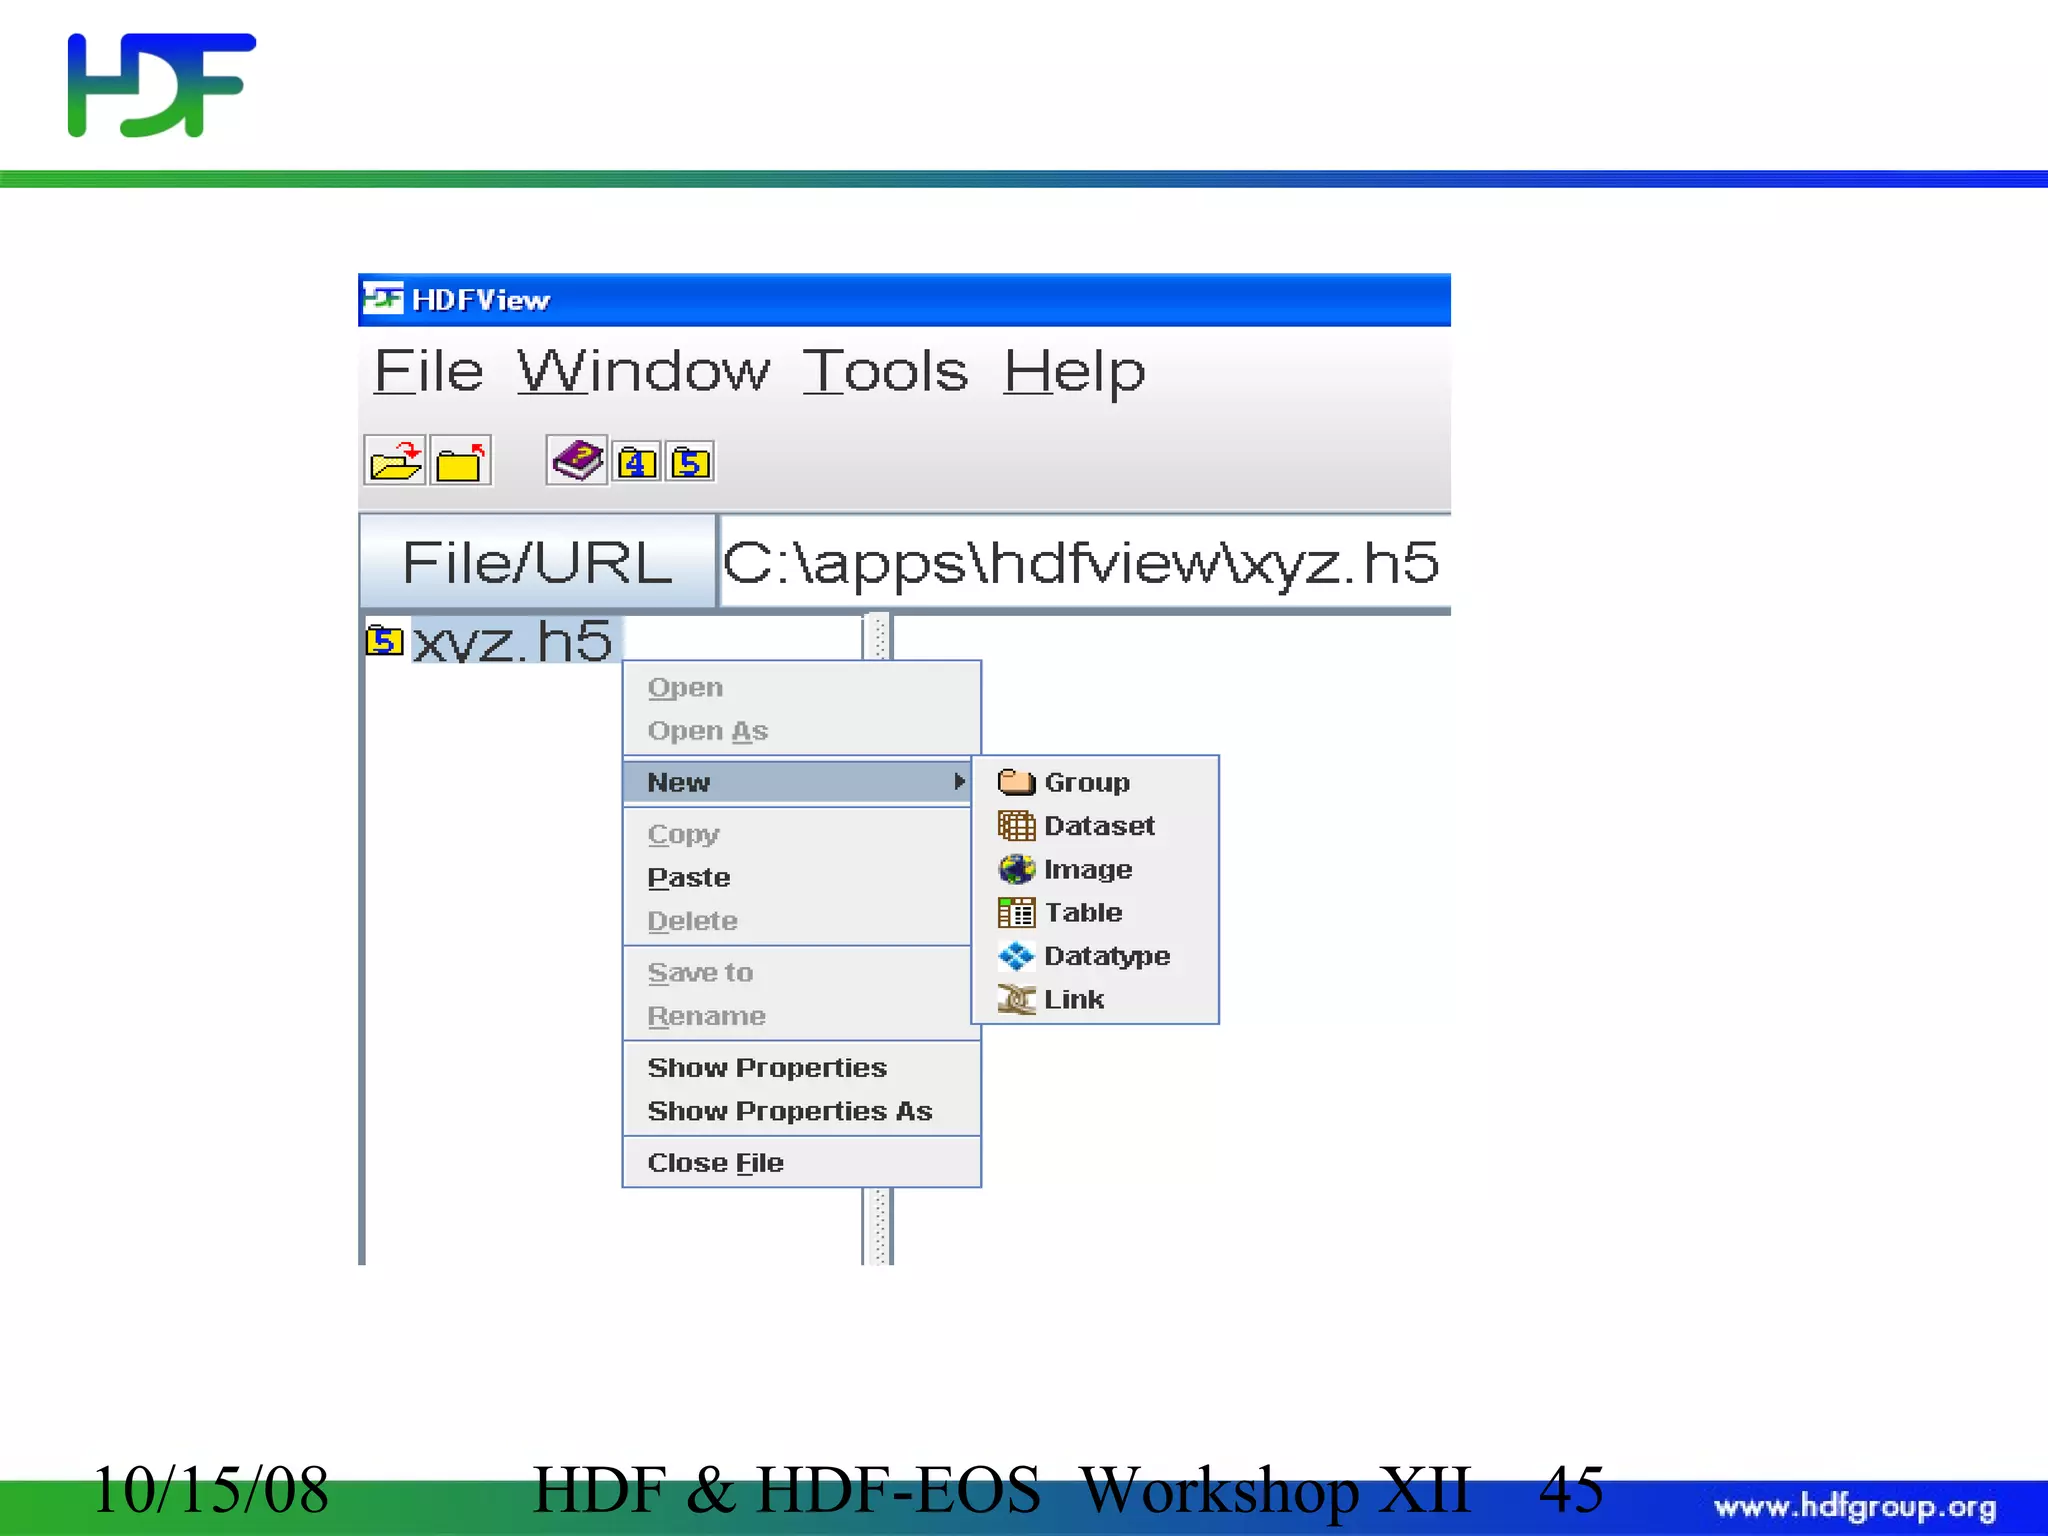Click the Link chain icon in submenu
This screenshot has width=2048, height=1536.
[x=1016, y=999]
